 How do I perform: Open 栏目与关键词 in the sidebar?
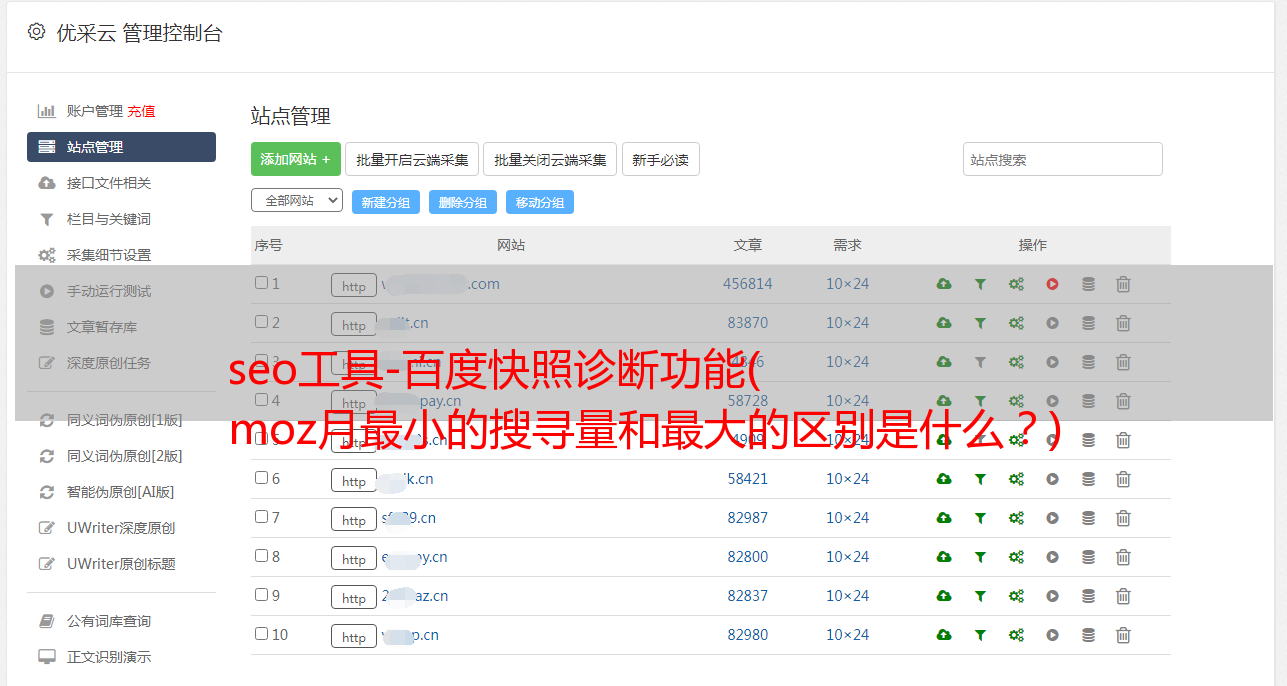pos(109,219)
